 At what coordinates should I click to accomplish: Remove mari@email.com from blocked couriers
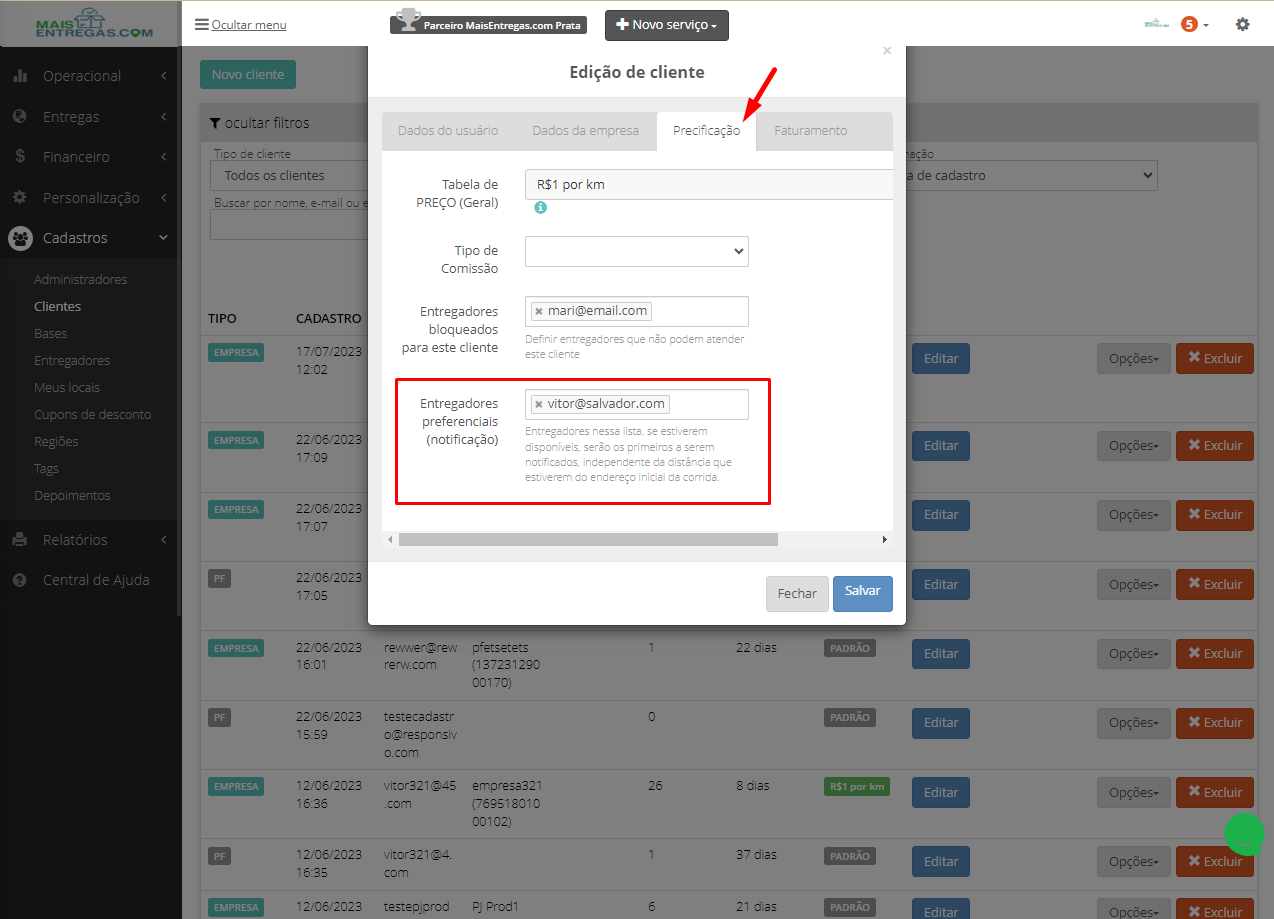[x=539, y=312]
